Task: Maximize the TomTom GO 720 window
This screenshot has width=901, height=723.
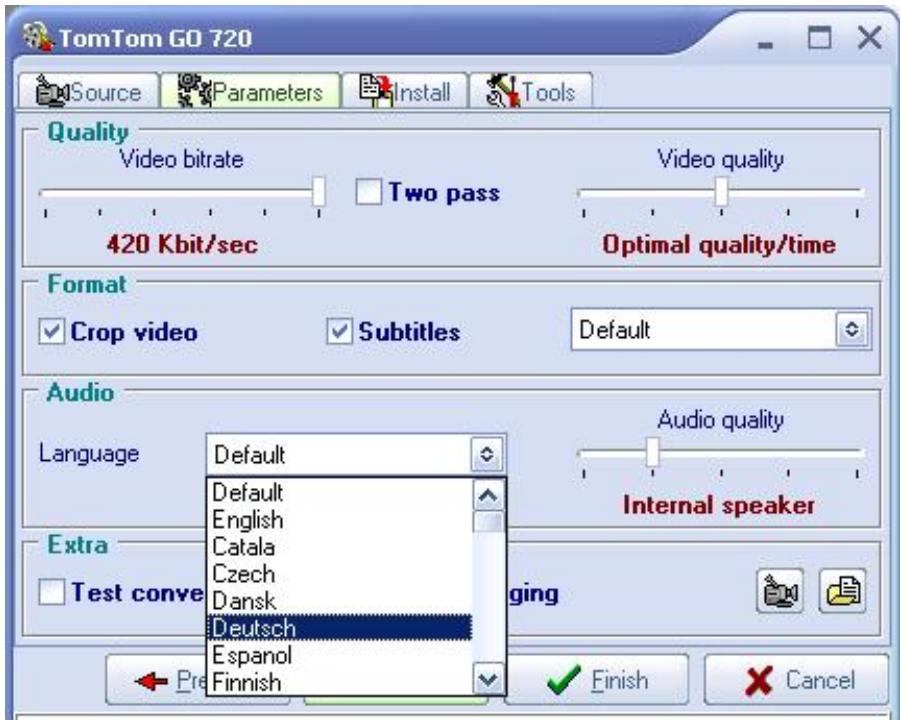Action: (x=819, y=39)
